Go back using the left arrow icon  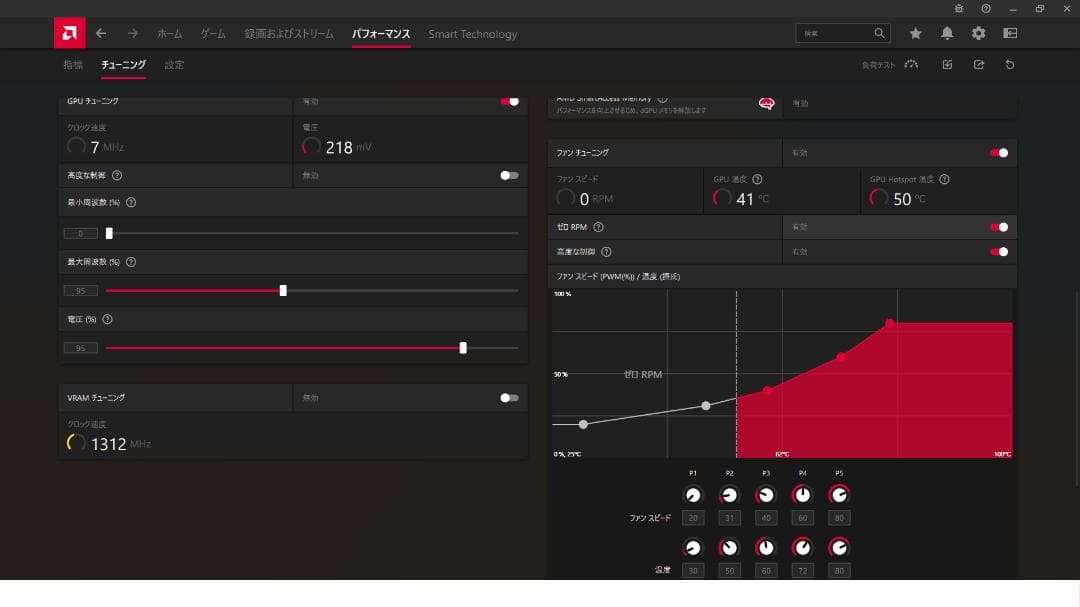tap(101, 33)
